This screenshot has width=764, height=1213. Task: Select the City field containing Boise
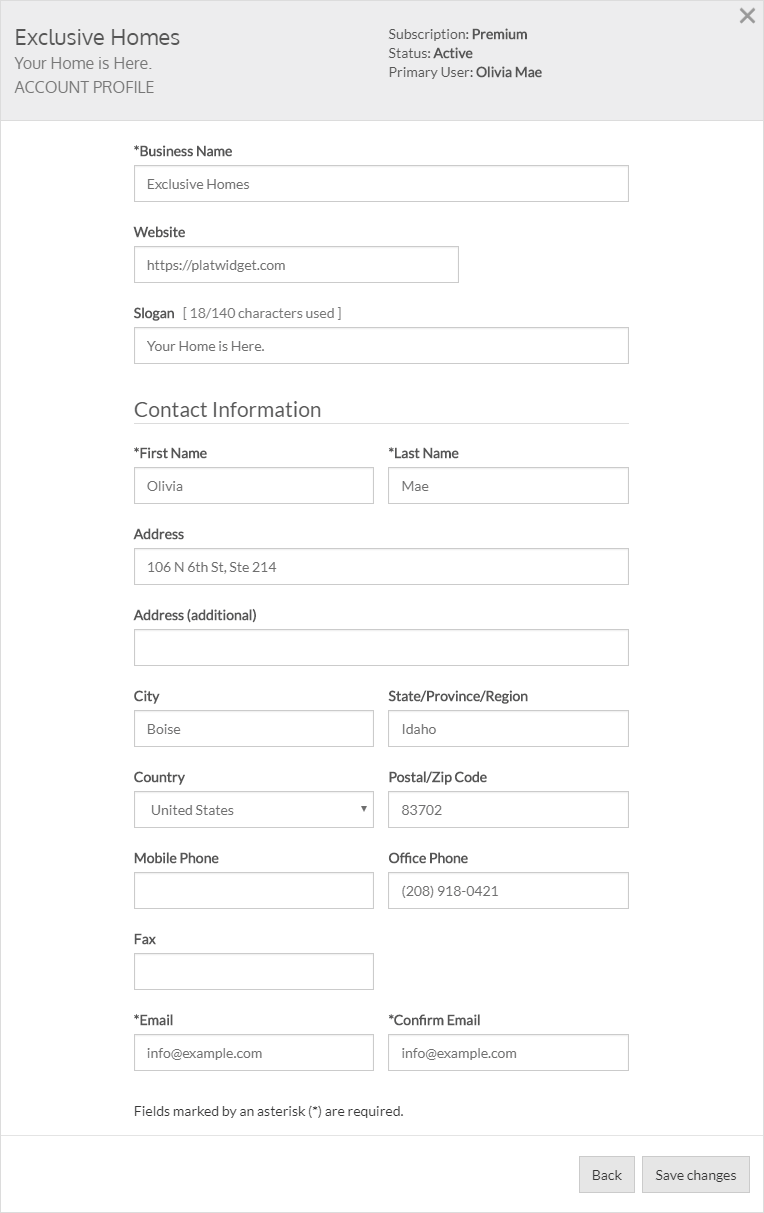pos(253,729)
